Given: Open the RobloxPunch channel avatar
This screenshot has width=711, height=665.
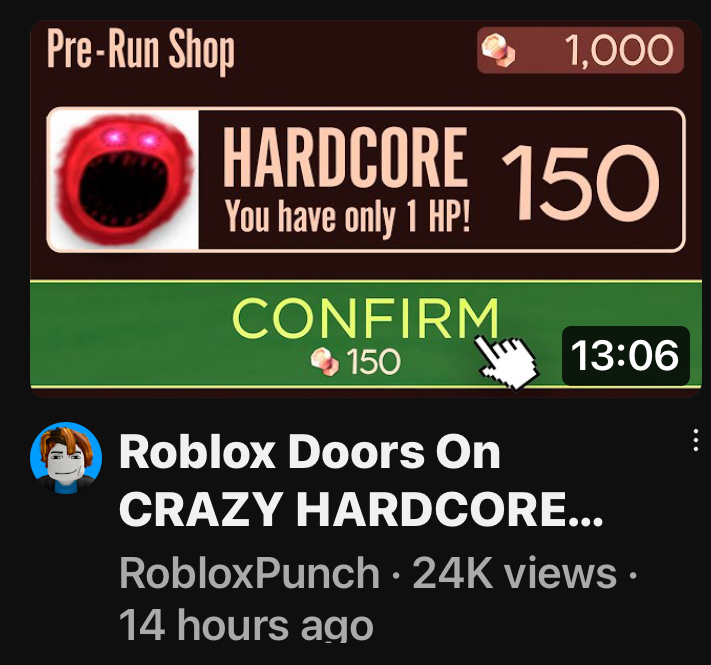Looking at the screenshot, I should coord(66,457).
